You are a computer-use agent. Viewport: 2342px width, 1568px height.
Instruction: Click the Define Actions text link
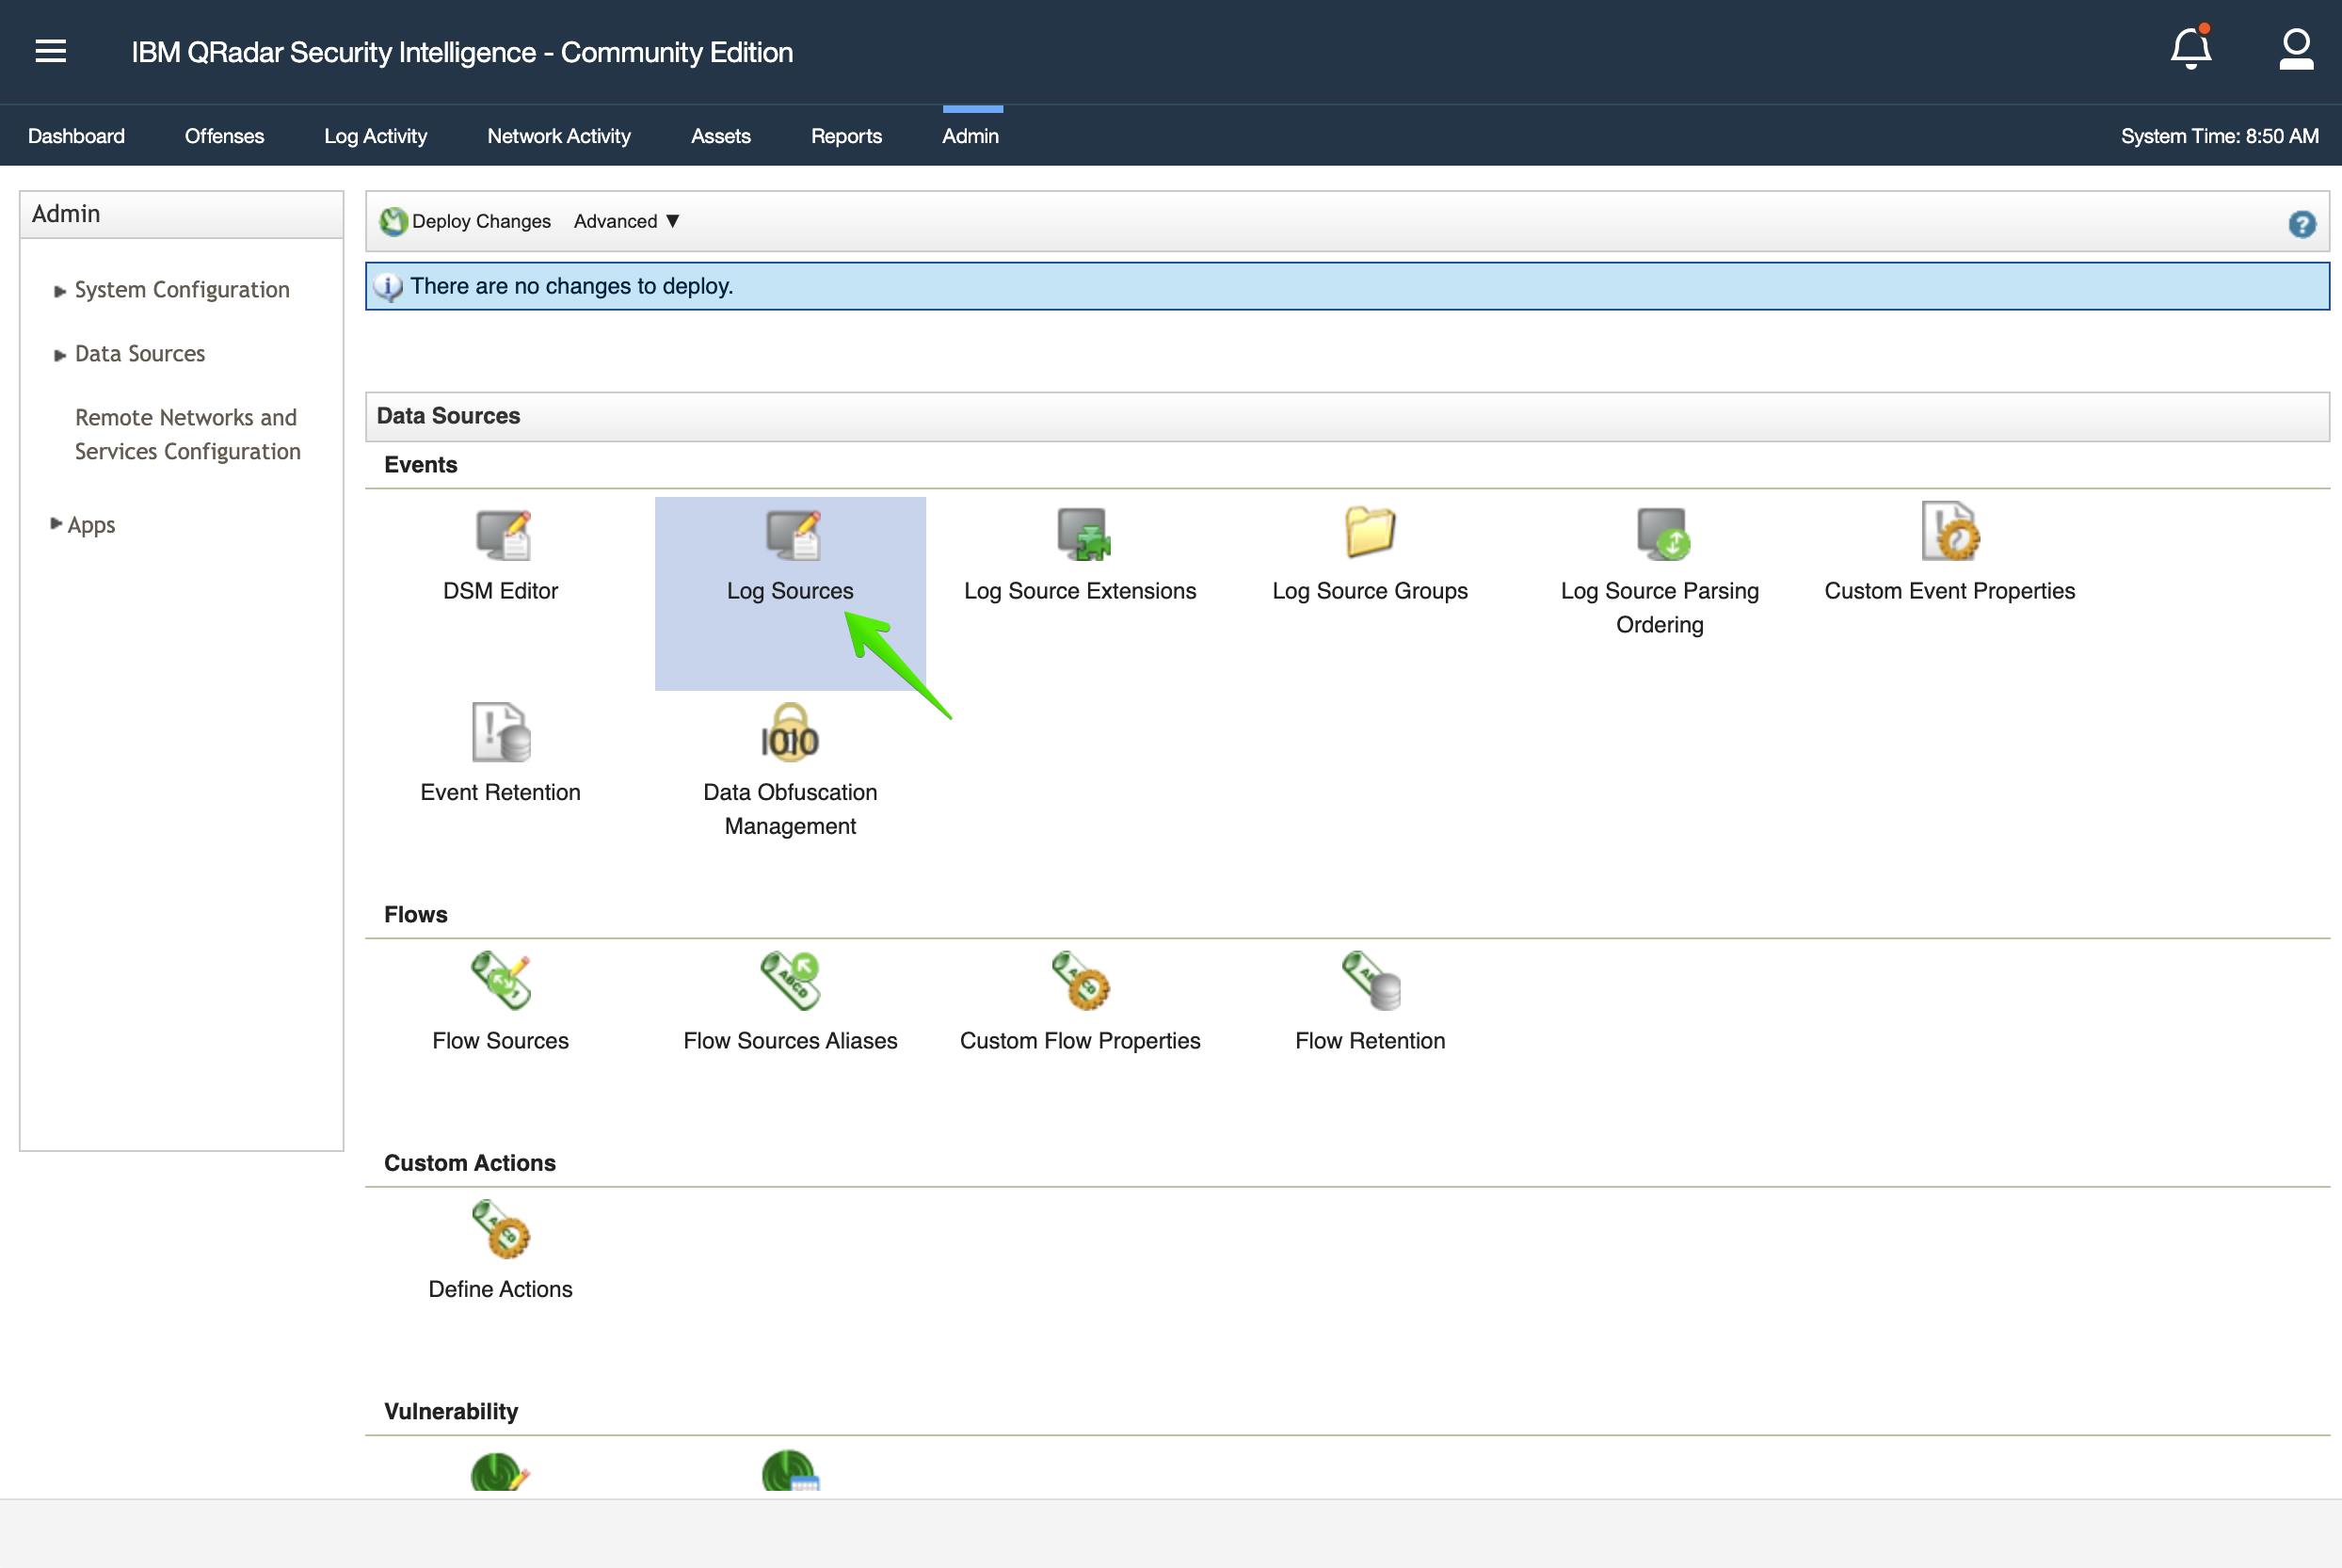pyautogui.click(x=501, y=1289)
